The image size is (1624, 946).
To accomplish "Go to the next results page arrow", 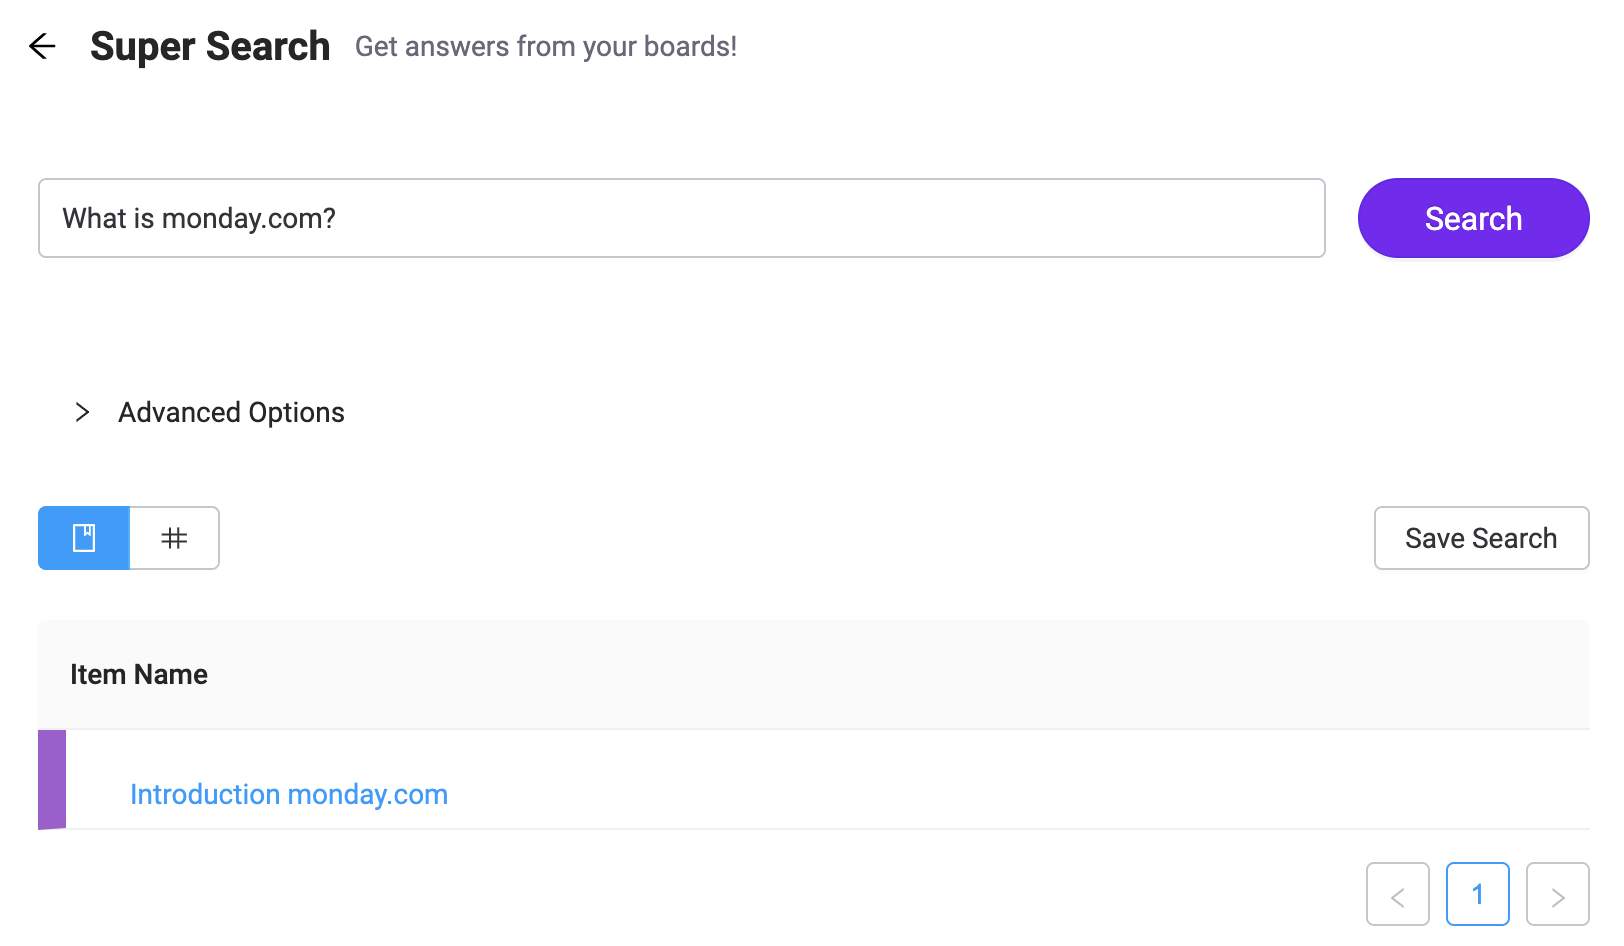I will (1557, 895).
